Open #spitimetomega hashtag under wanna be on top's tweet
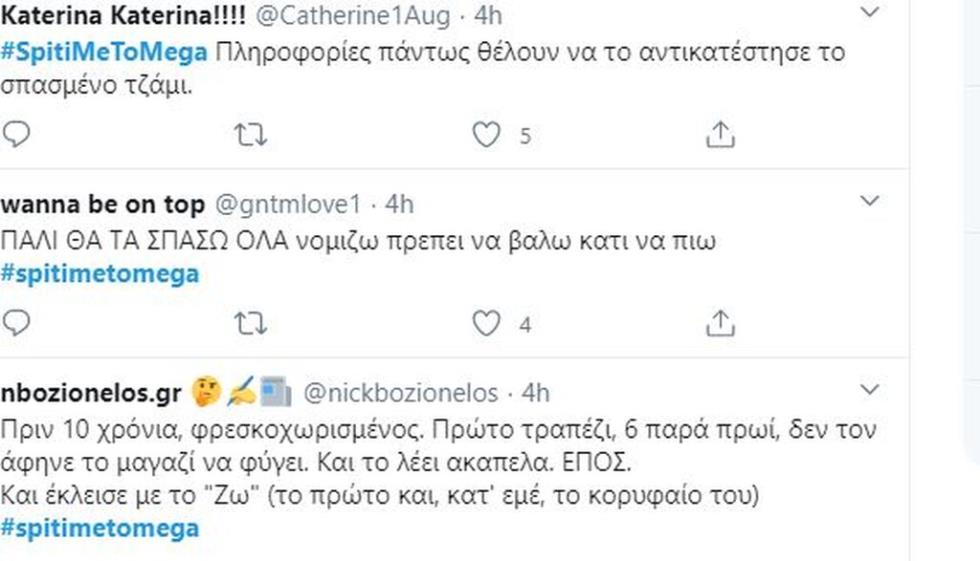This screenshot has height=561, width=980. point(100,274)
